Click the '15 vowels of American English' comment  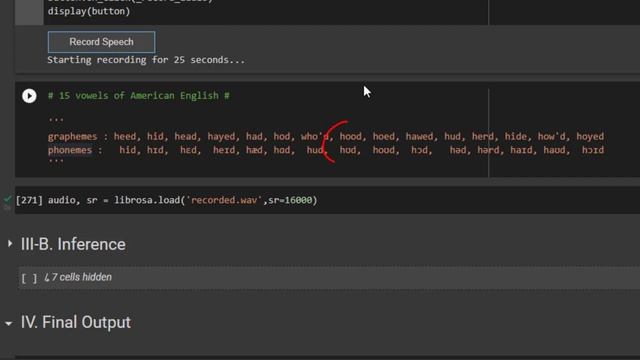coord(139,96)
